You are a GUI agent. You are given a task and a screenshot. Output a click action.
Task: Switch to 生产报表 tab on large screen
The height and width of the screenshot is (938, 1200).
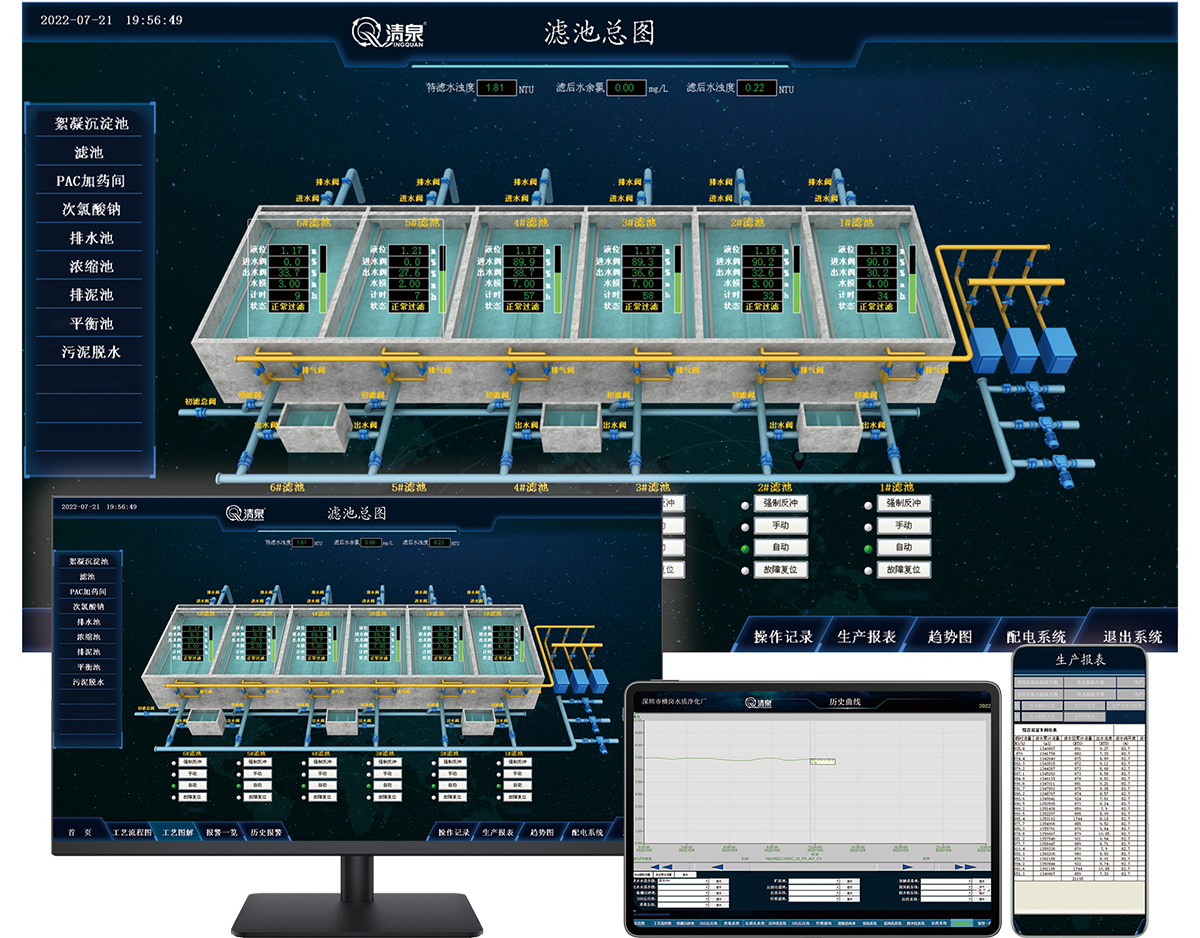pos(866,636)
